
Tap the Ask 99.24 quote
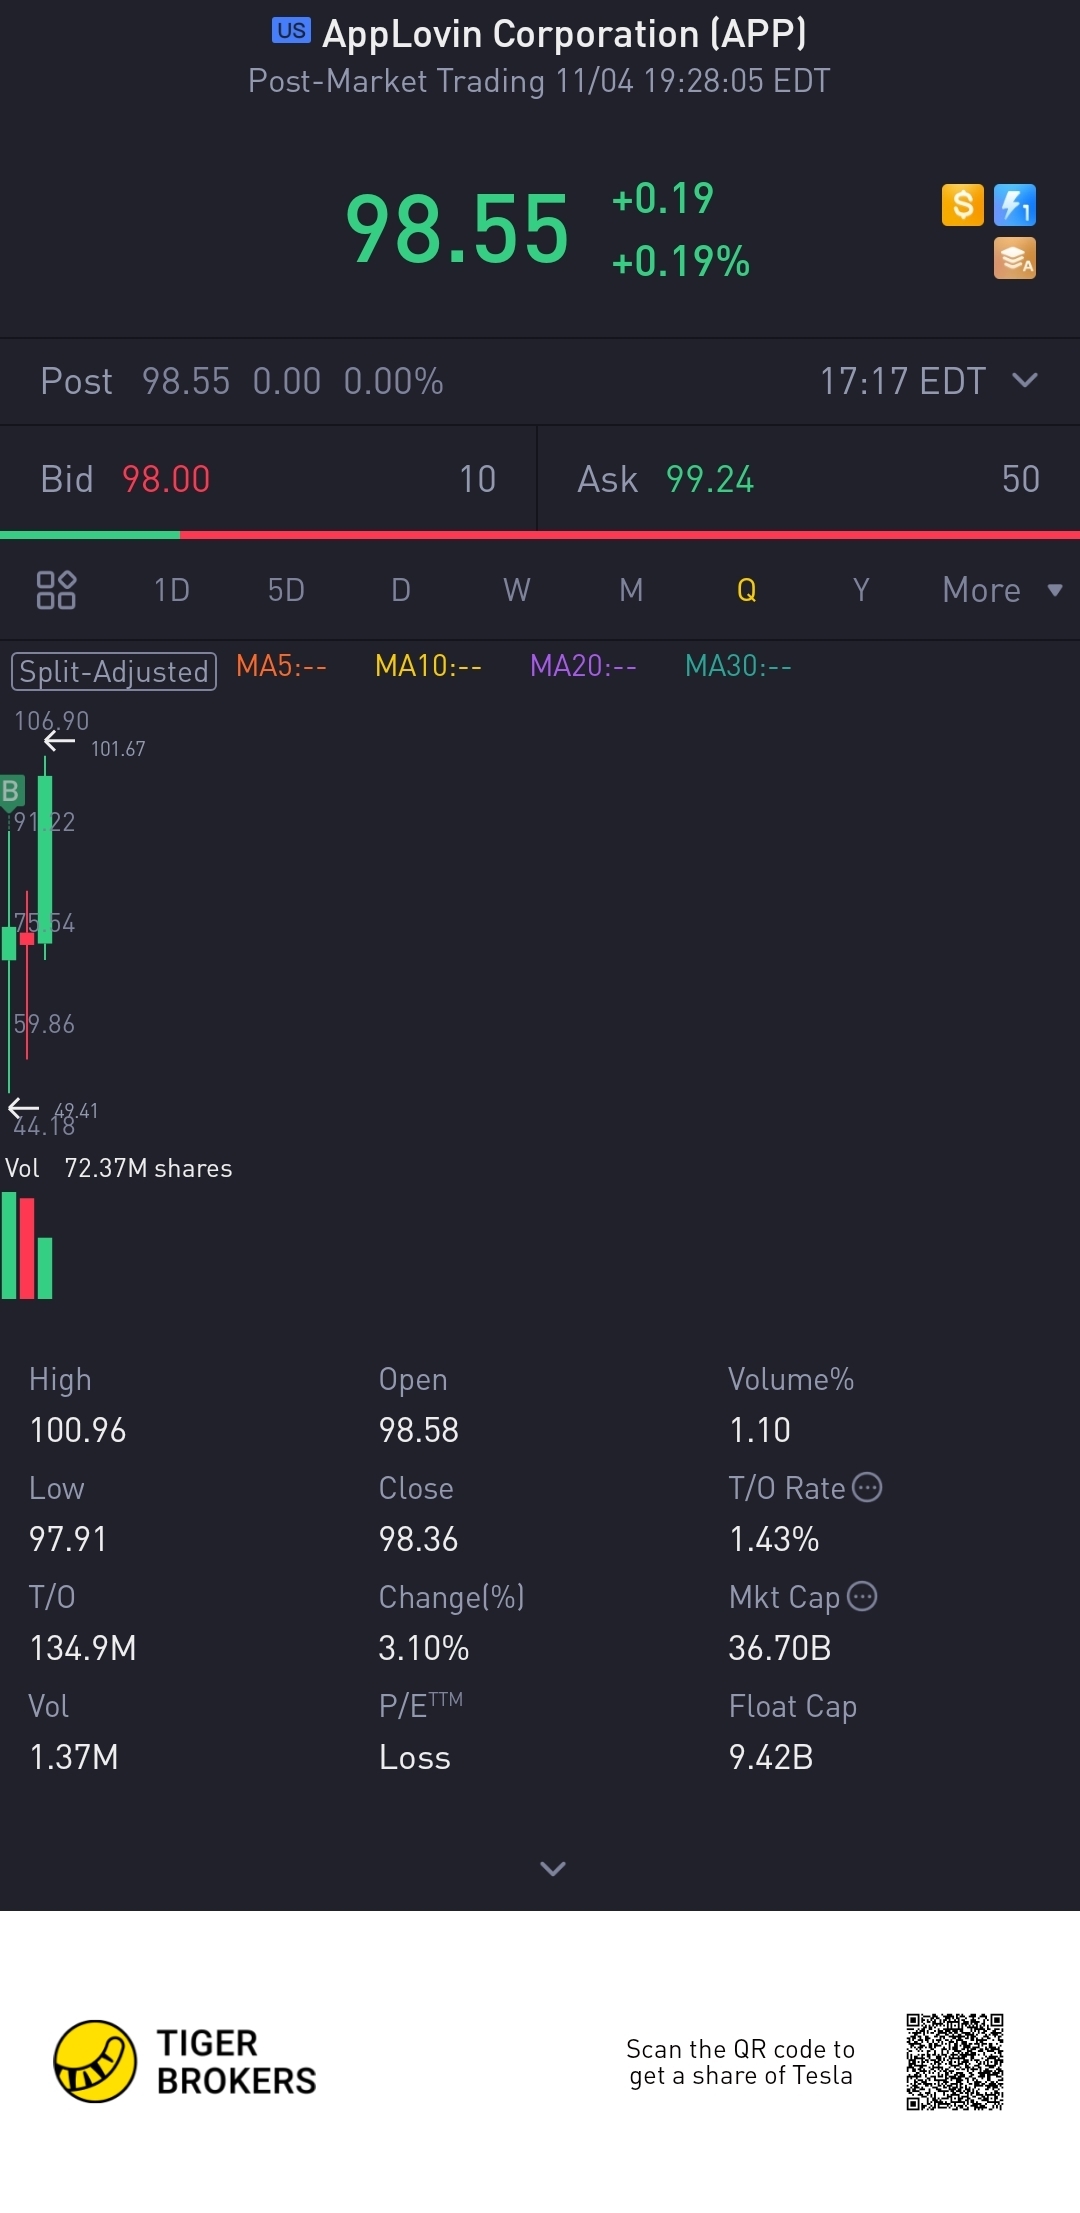[x=809, y=479]
